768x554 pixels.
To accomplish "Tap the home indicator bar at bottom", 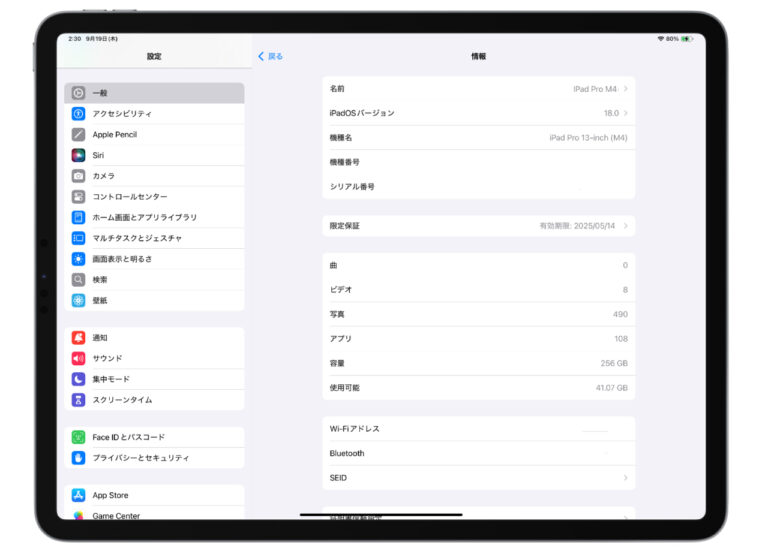I will point(381,515).
